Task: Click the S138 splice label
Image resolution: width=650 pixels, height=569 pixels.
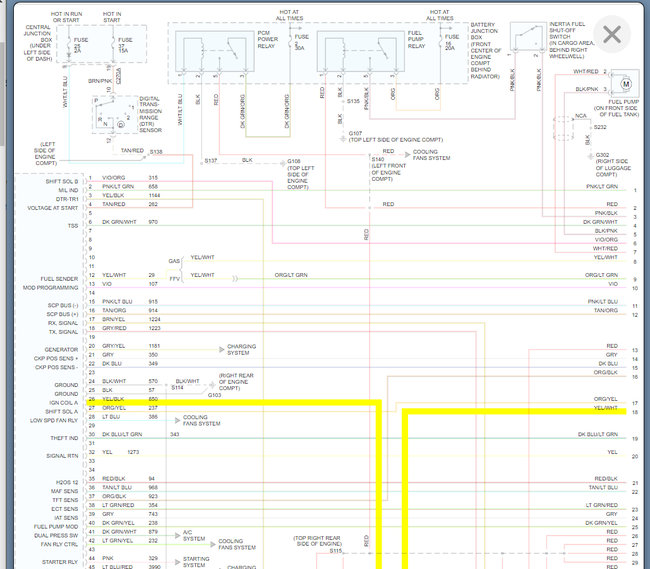Action: 156,152
